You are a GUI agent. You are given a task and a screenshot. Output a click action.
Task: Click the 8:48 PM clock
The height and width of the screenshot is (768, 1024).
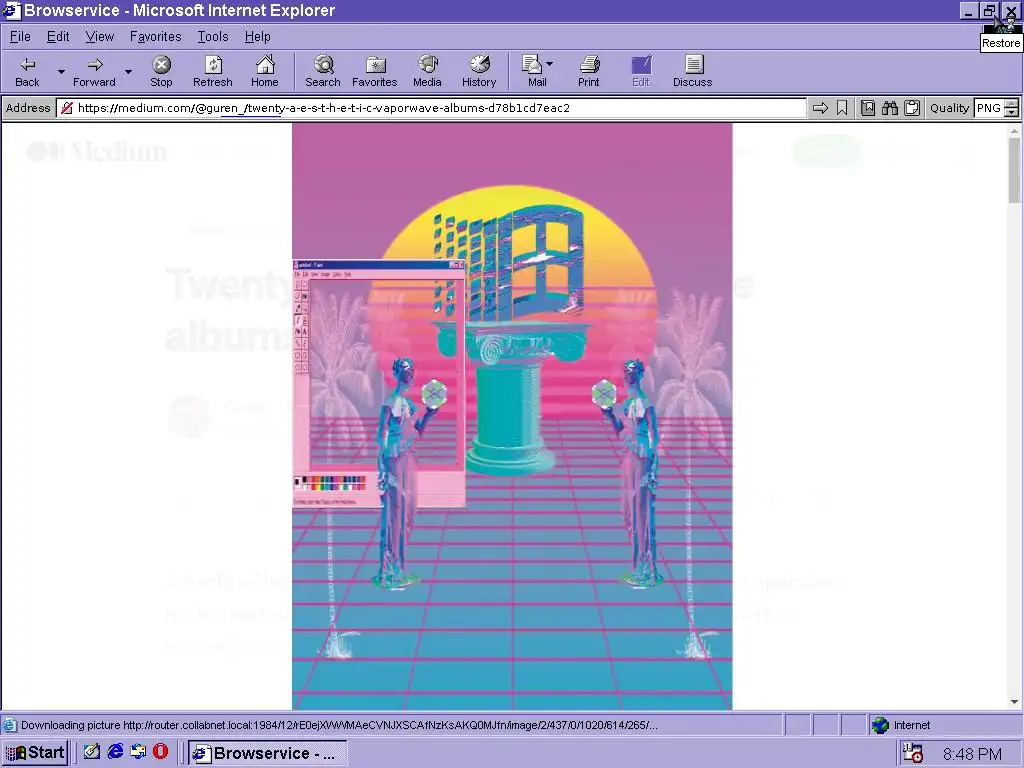coord(972,754)
